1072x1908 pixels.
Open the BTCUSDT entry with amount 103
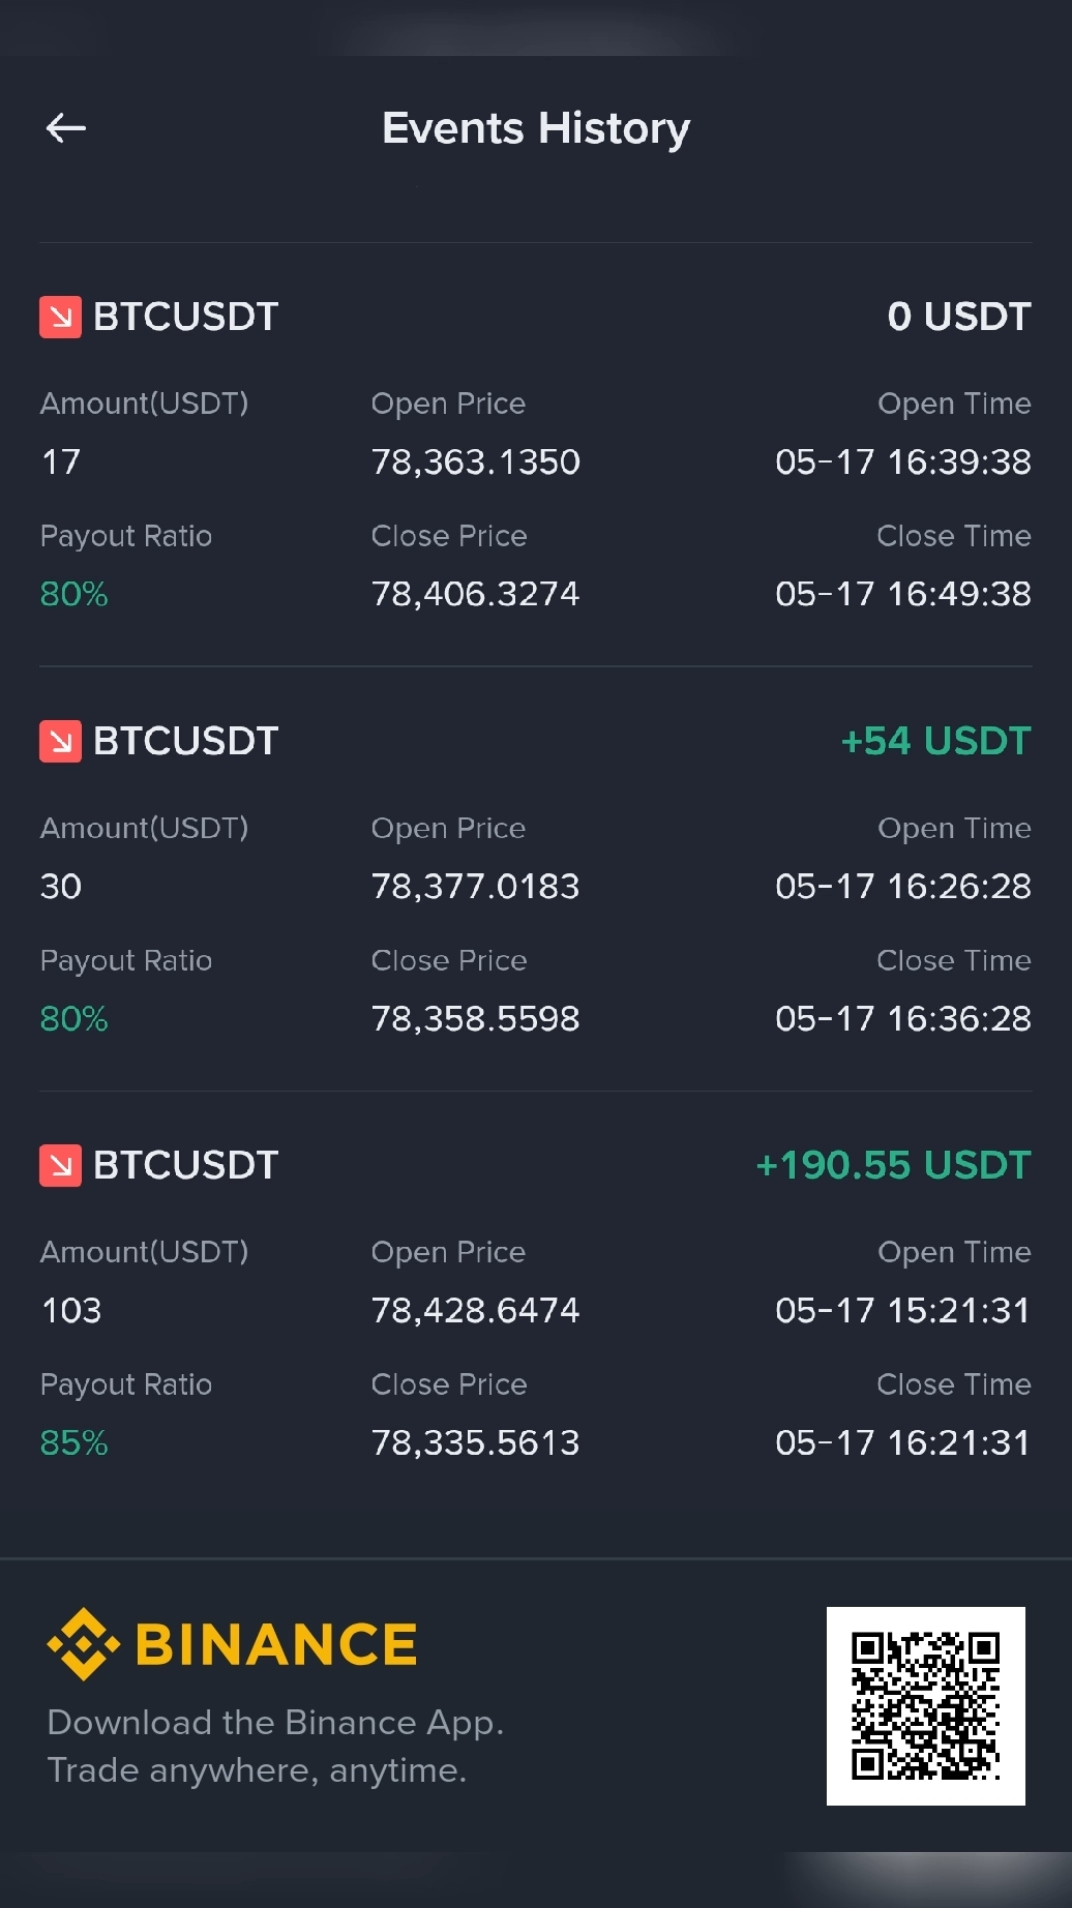pos(536,1302)
